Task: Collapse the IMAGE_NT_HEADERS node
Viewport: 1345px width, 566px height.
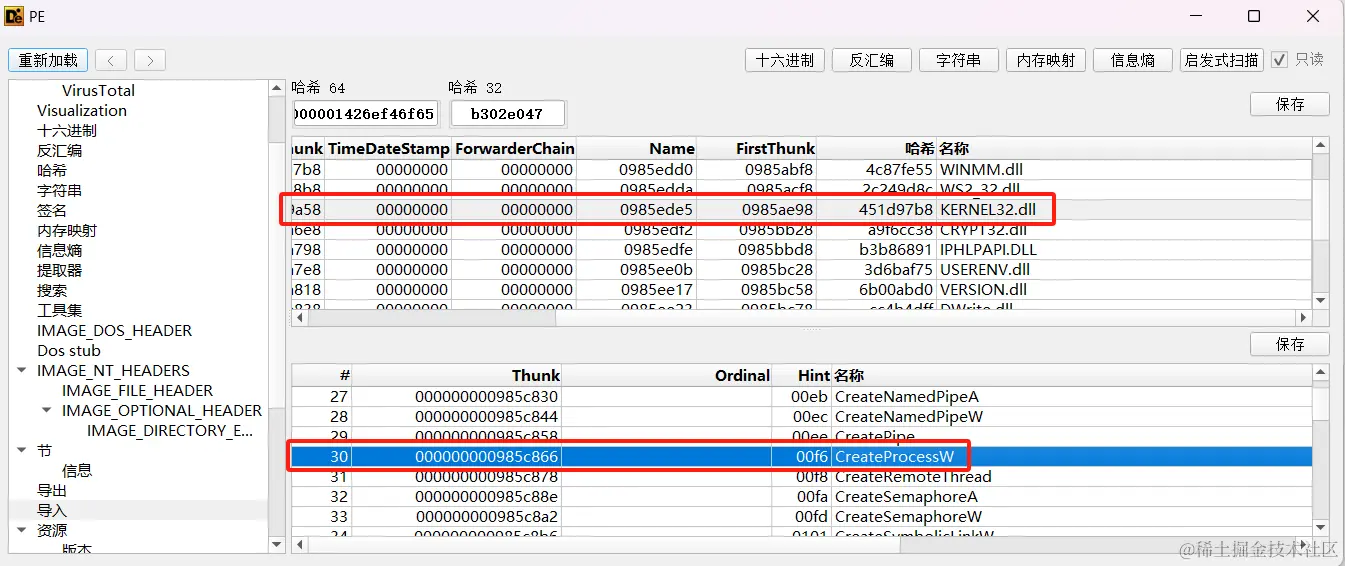Action: tap(21, 370)
